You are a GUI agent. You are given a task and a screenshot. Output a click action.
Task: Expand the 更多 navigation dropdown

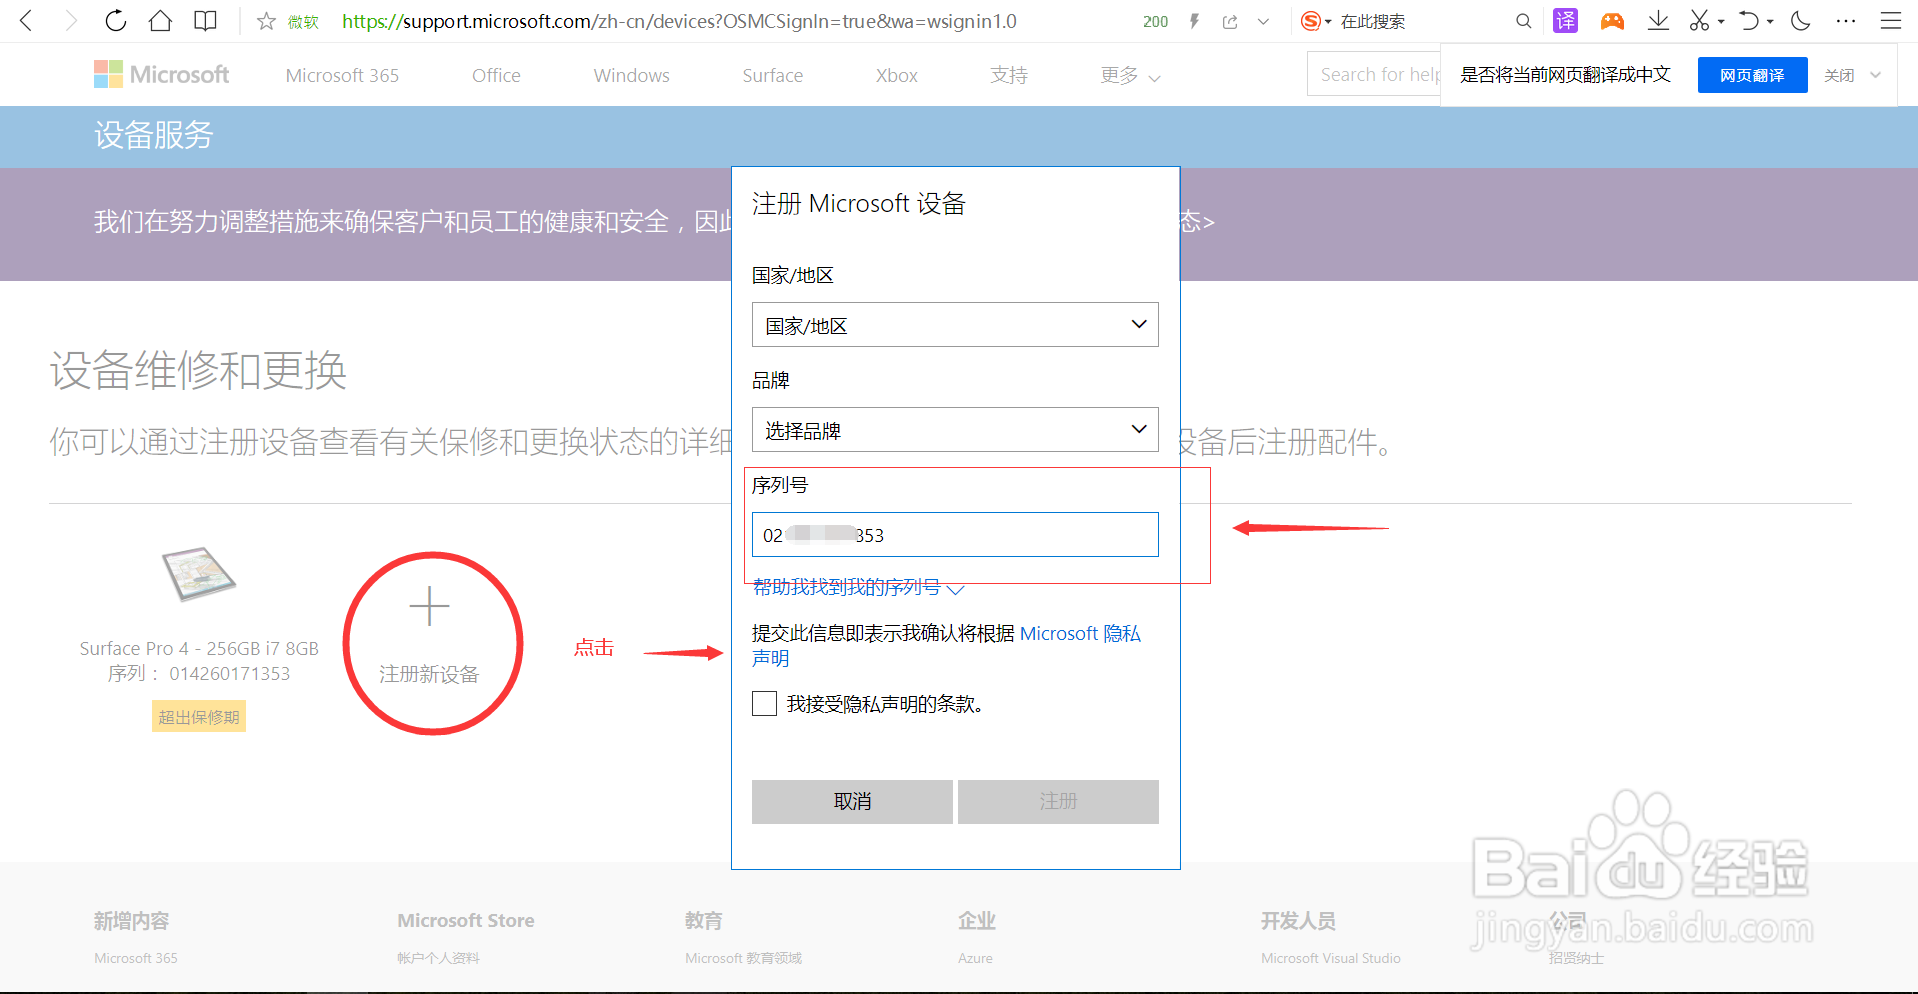point(1130,75)
